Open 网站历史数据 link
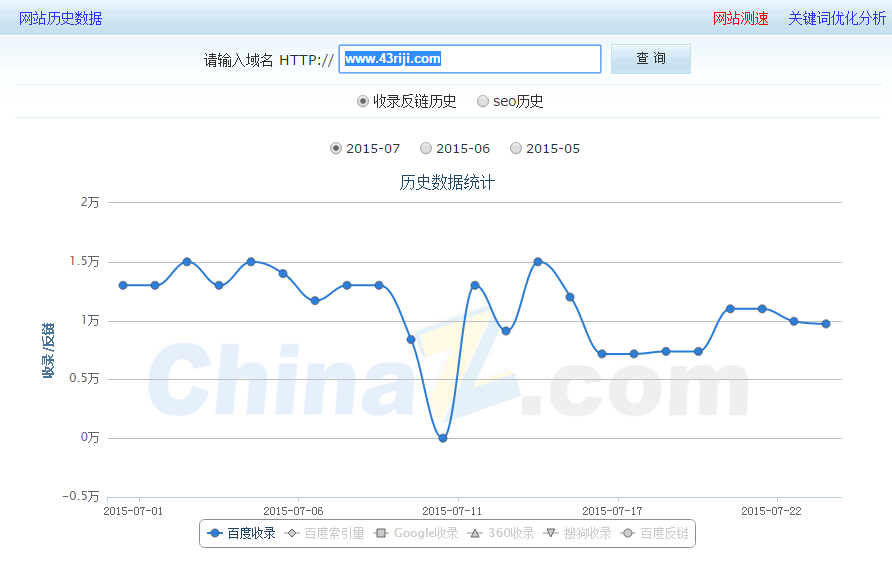The height and width of the screenshot is (566, 892). coord(60,18)
